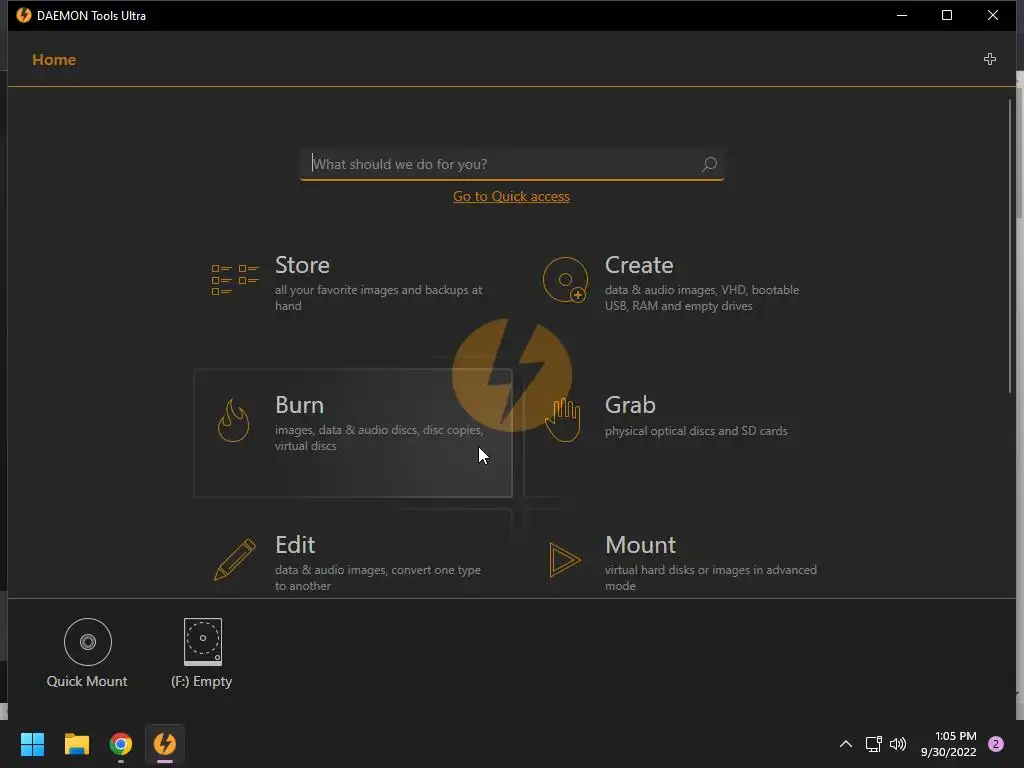Open File Explorer from the taskbar

coord(76,744)
